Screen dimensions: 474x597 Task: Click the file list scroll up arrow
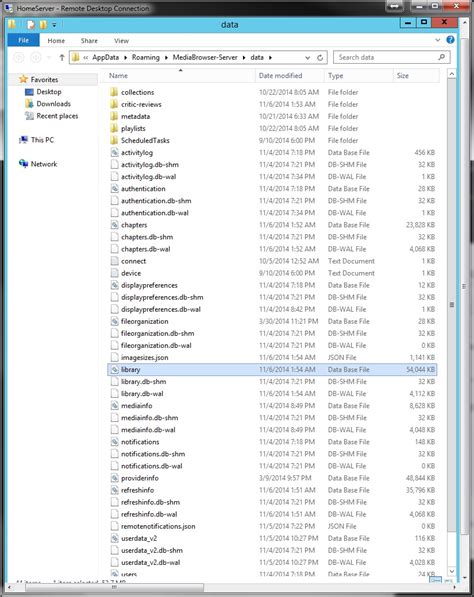452,74
